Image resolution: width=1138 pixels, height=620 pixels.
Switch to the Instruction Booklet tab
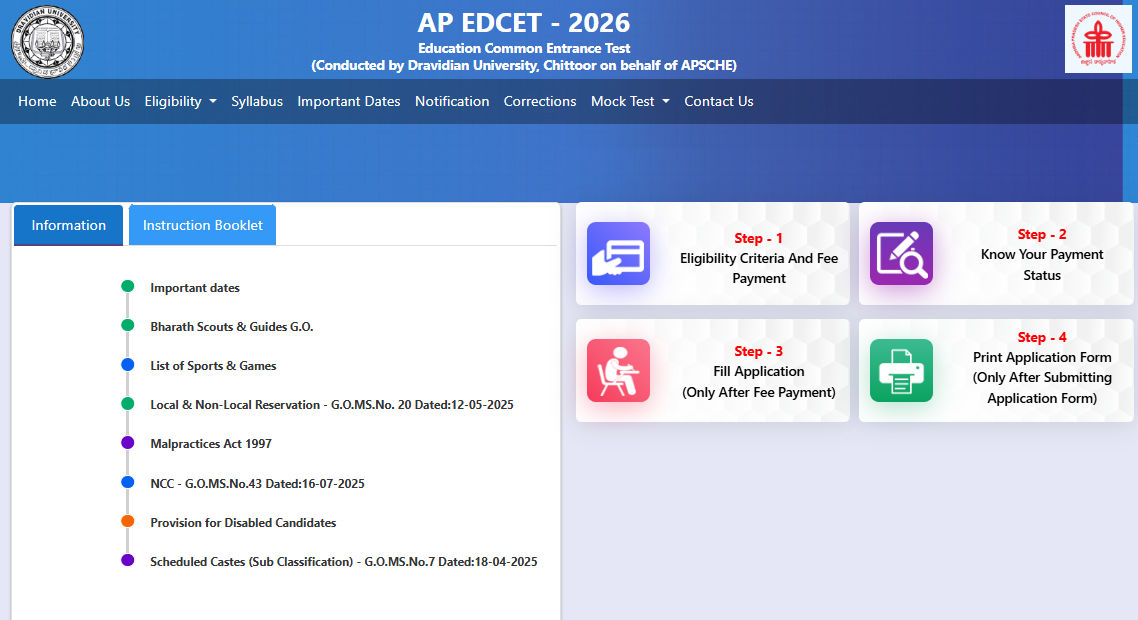click(202, 226)
